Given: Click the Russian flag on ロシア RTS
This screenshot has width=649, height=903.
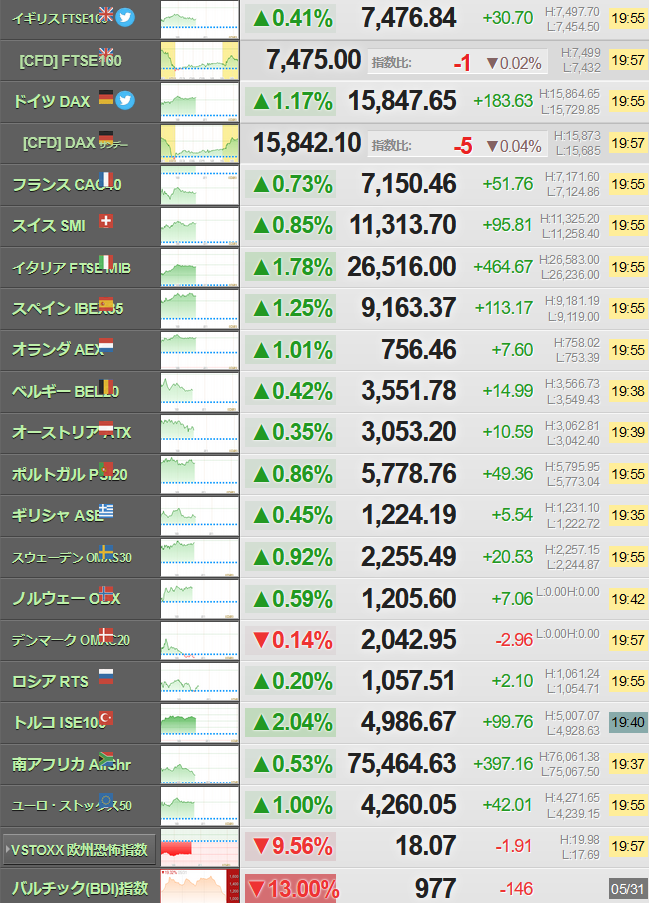Looking at the screenshot, I should tap(106, 676).
